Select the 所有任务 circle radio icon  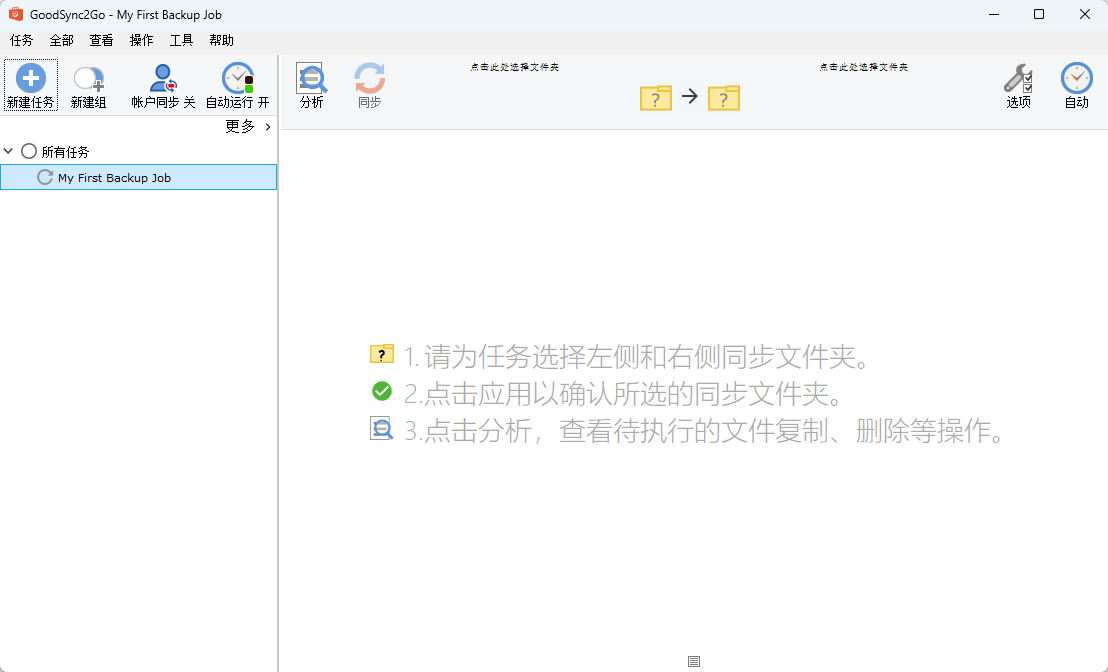pos(29,151)
